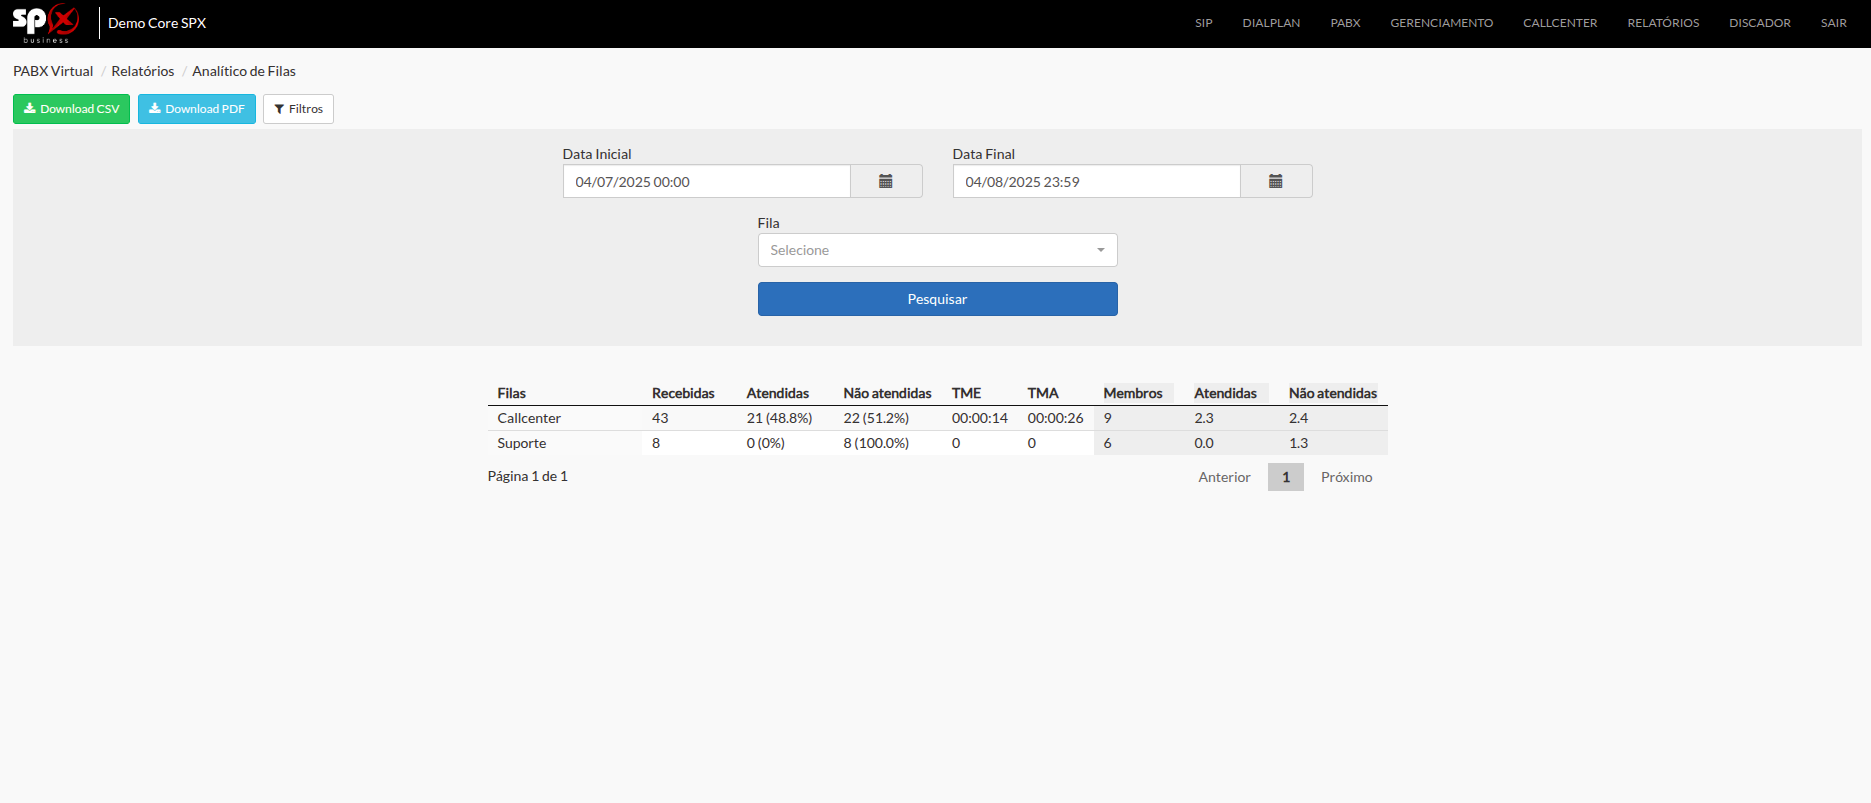Viewport: 1871px width, 803px height.
Task: Open the Data Inicial calendar picker icon
Action: coord(886,181)
